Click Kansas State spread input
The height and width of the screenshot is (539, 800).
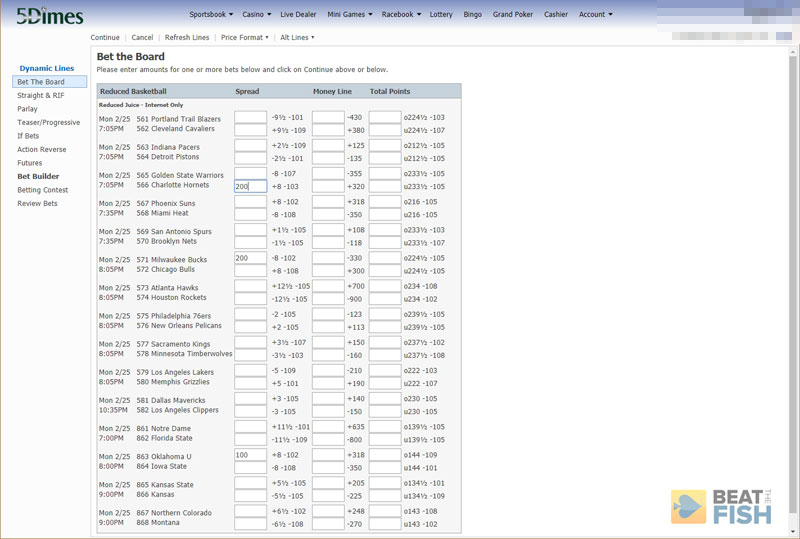(251, 482)
